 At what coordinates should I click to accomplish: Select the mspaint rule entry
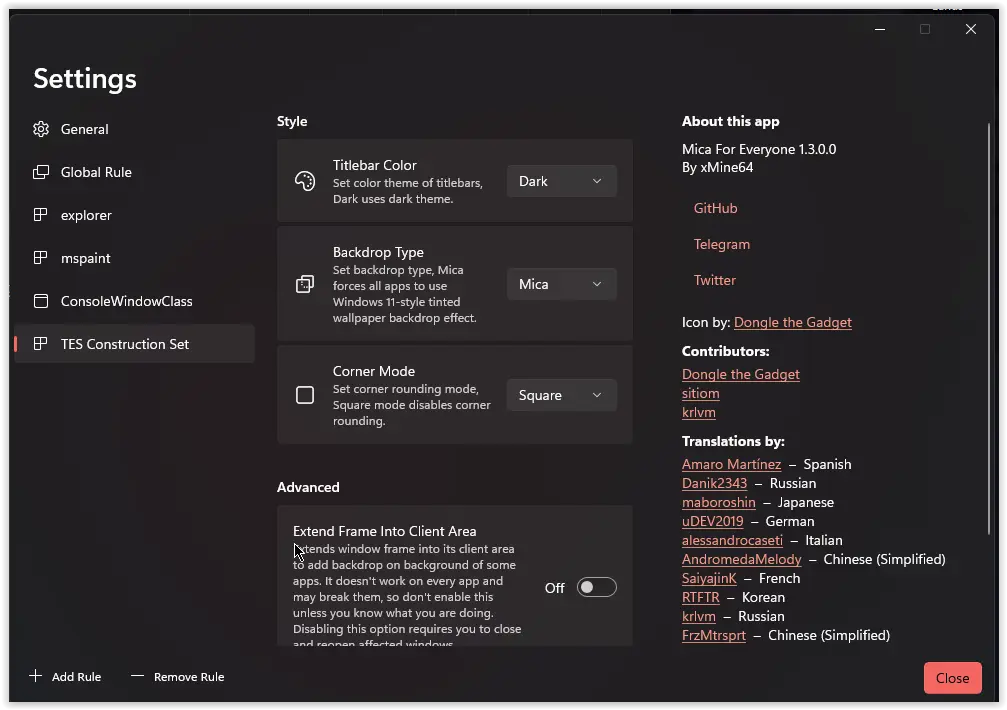[x=134, y=258]
